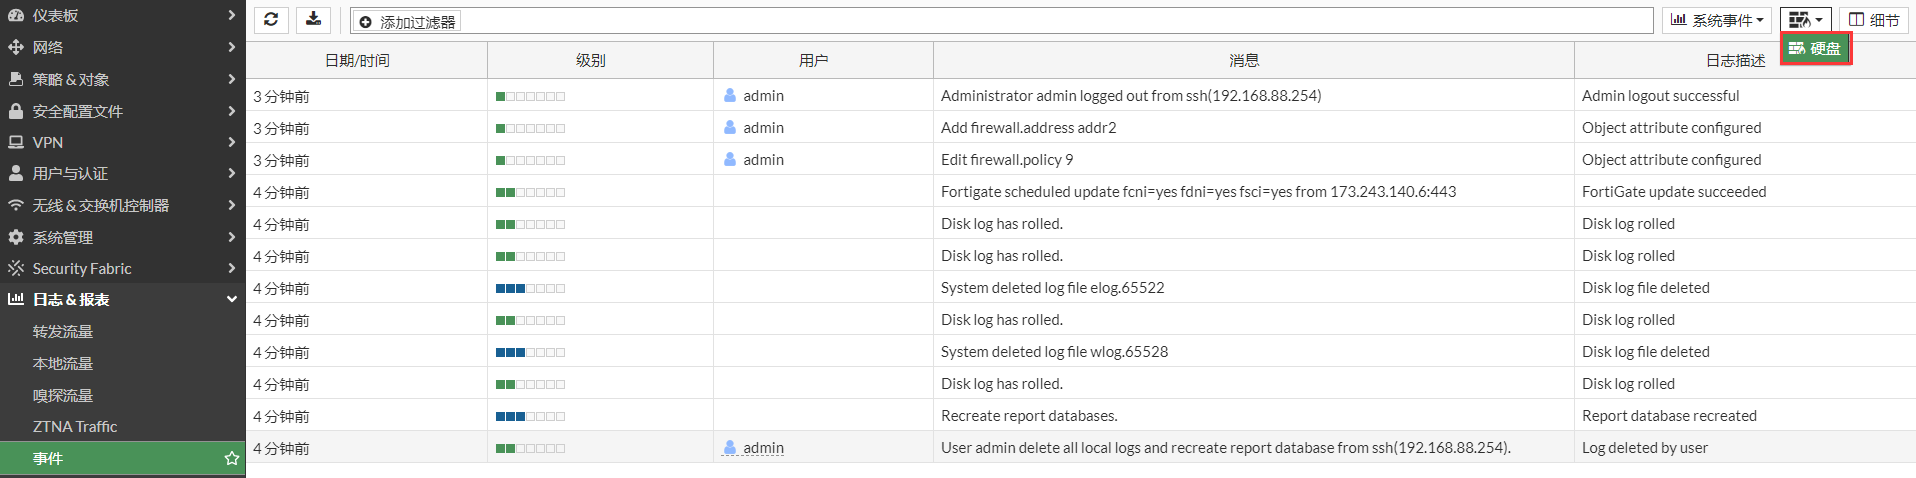Select 硬盘 disk log source option

coord(1815,48)
